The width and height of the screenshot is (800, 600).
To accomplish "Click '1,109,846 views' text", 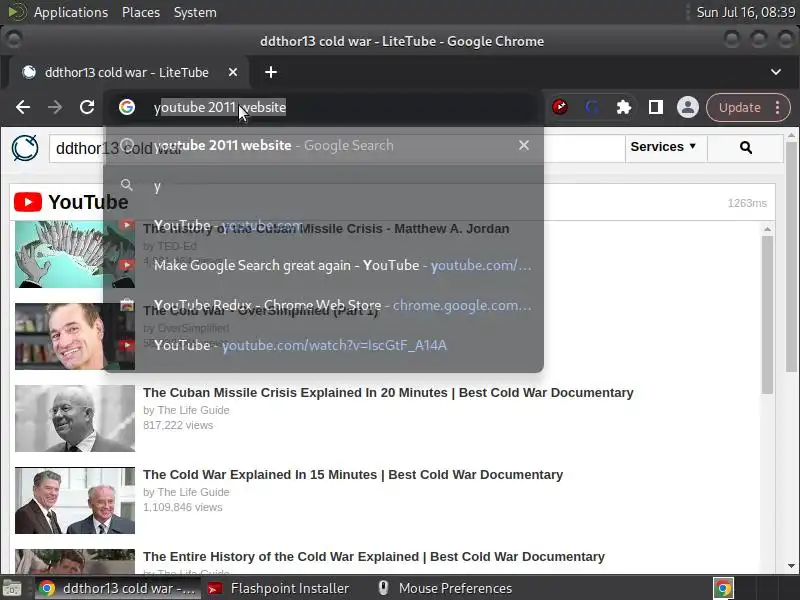I will (x=183, y=507).
